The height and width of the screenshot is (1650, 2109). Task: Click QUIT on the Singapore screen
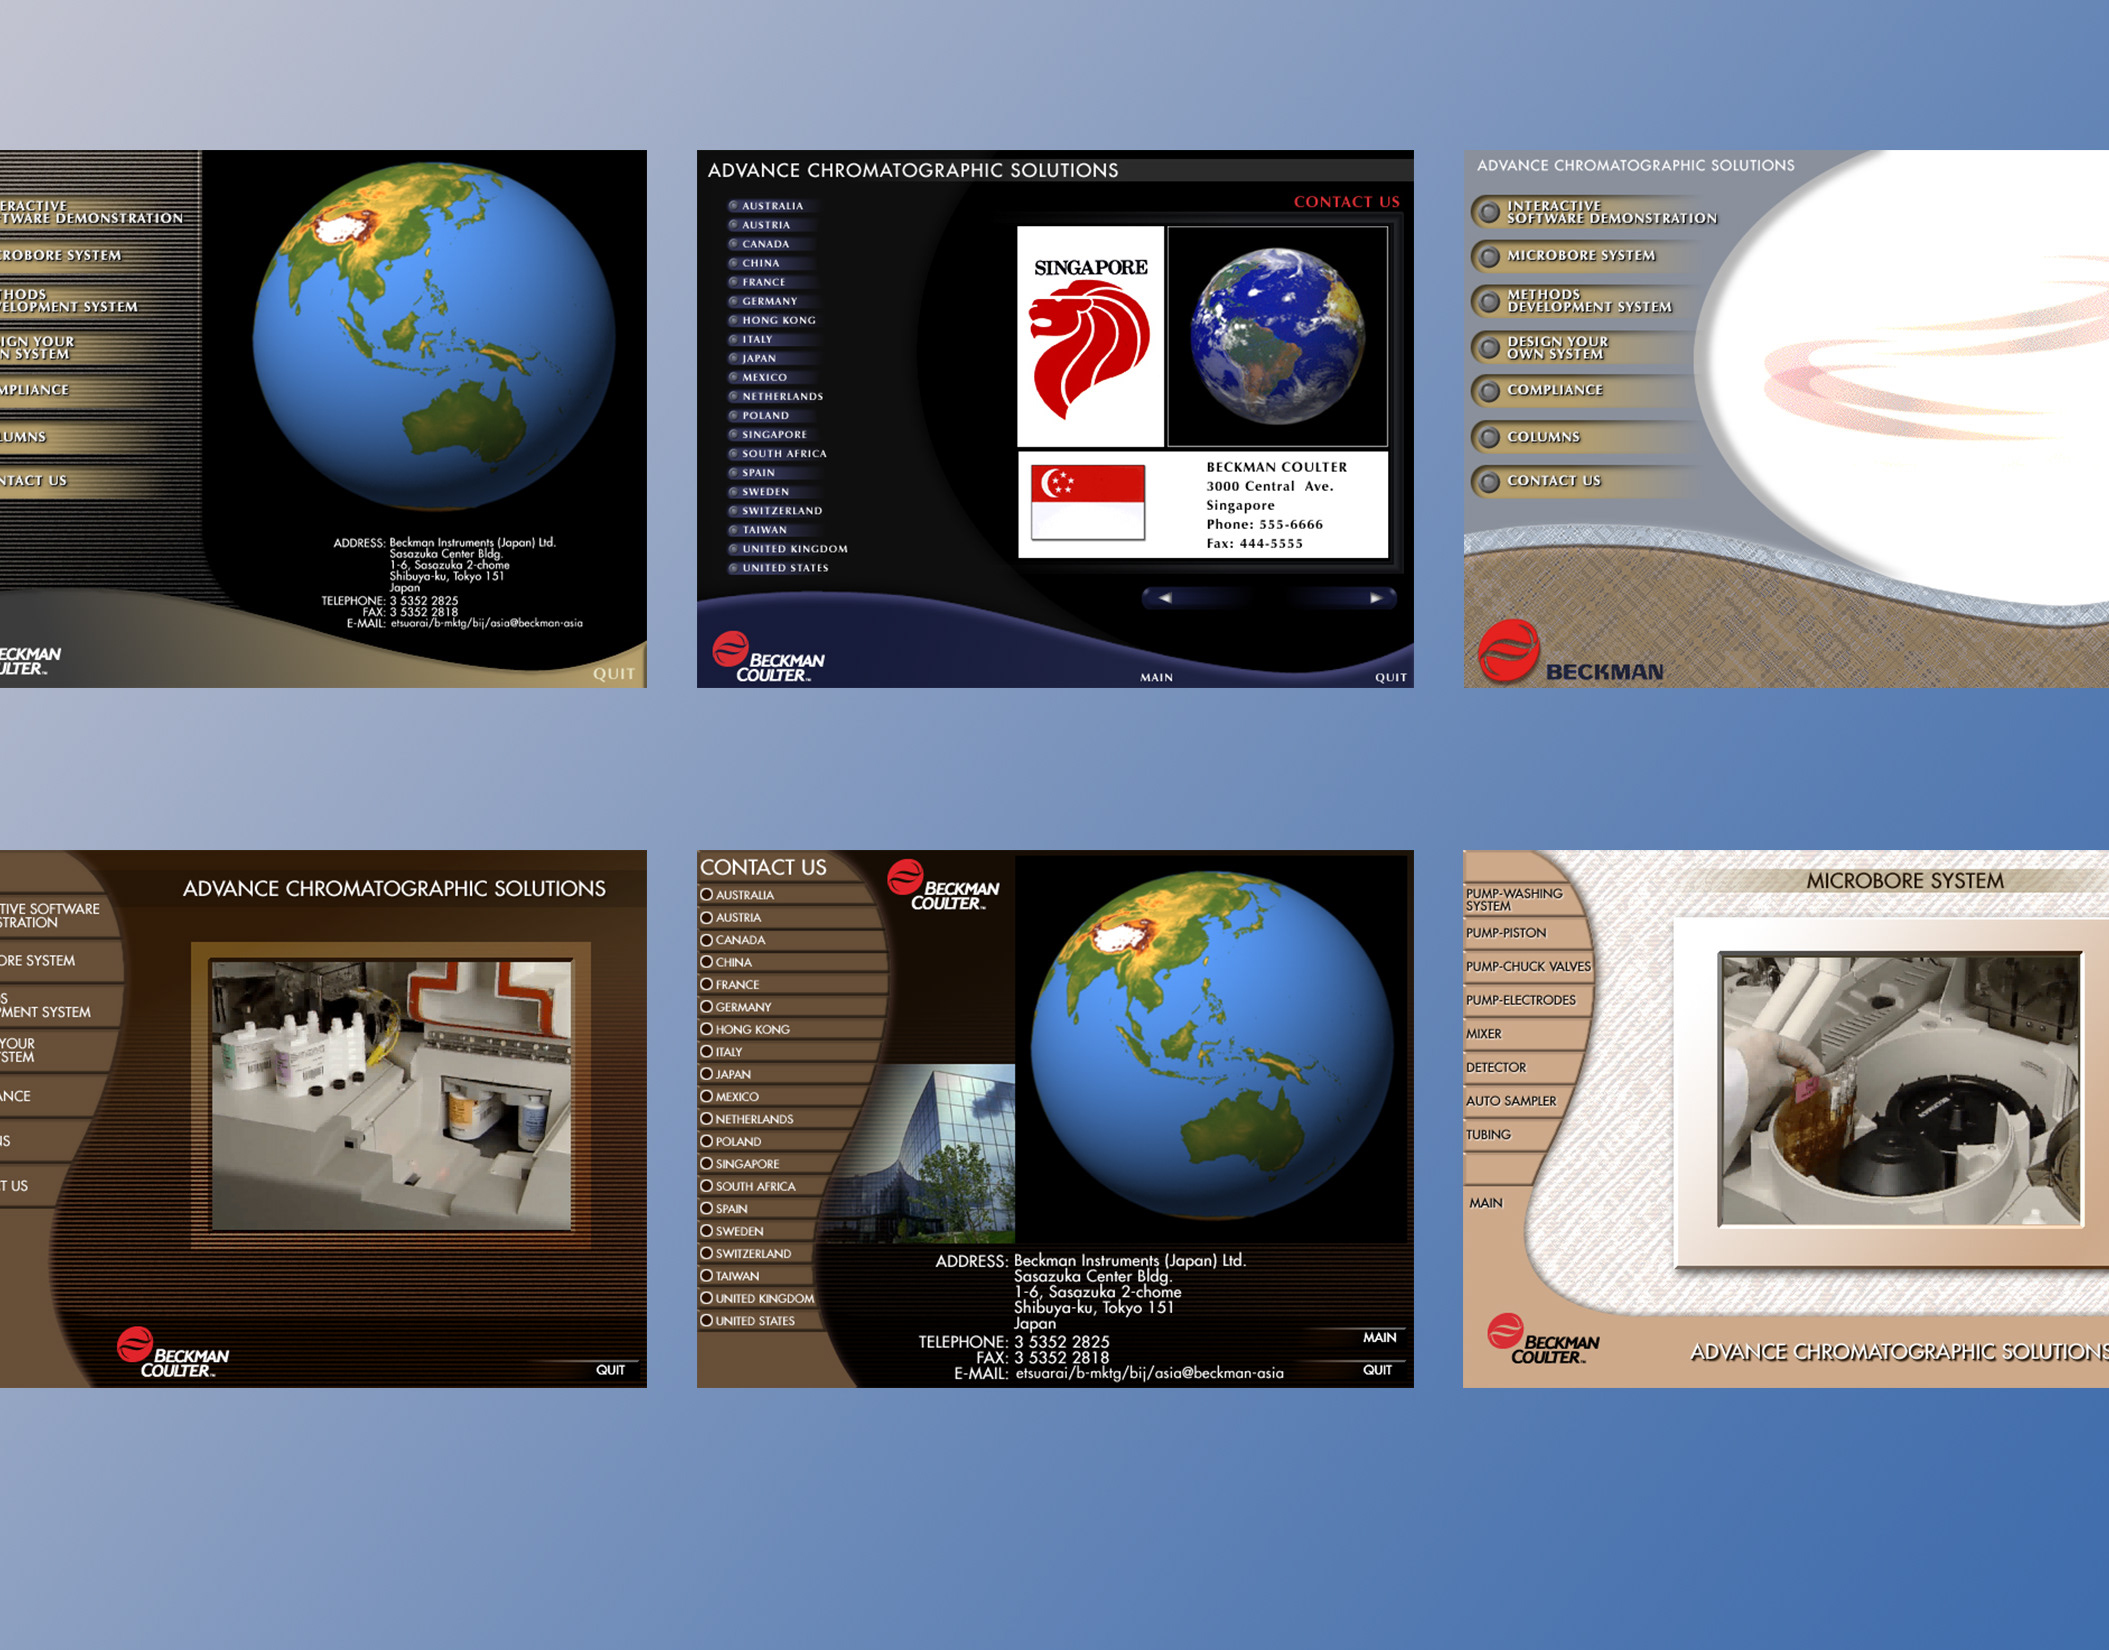click(x=1390, y=678)
